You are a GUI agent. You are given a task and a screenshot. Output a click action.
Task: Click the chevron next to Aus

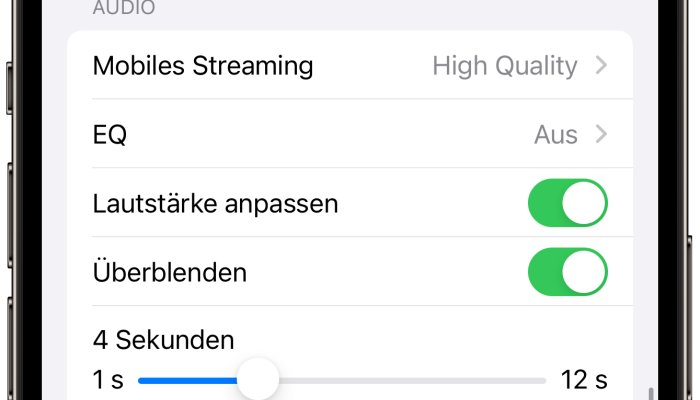(601, 134)
